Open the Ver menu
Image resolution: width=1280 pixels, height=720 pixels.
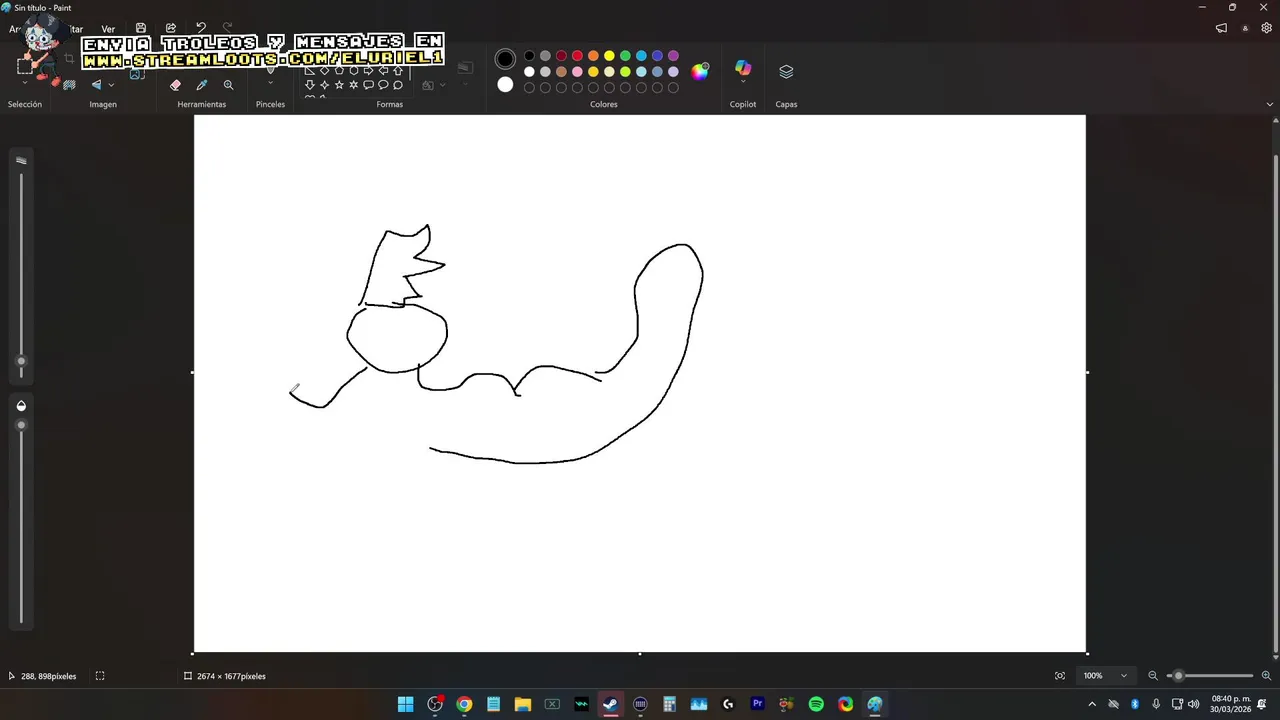point(108,29)
